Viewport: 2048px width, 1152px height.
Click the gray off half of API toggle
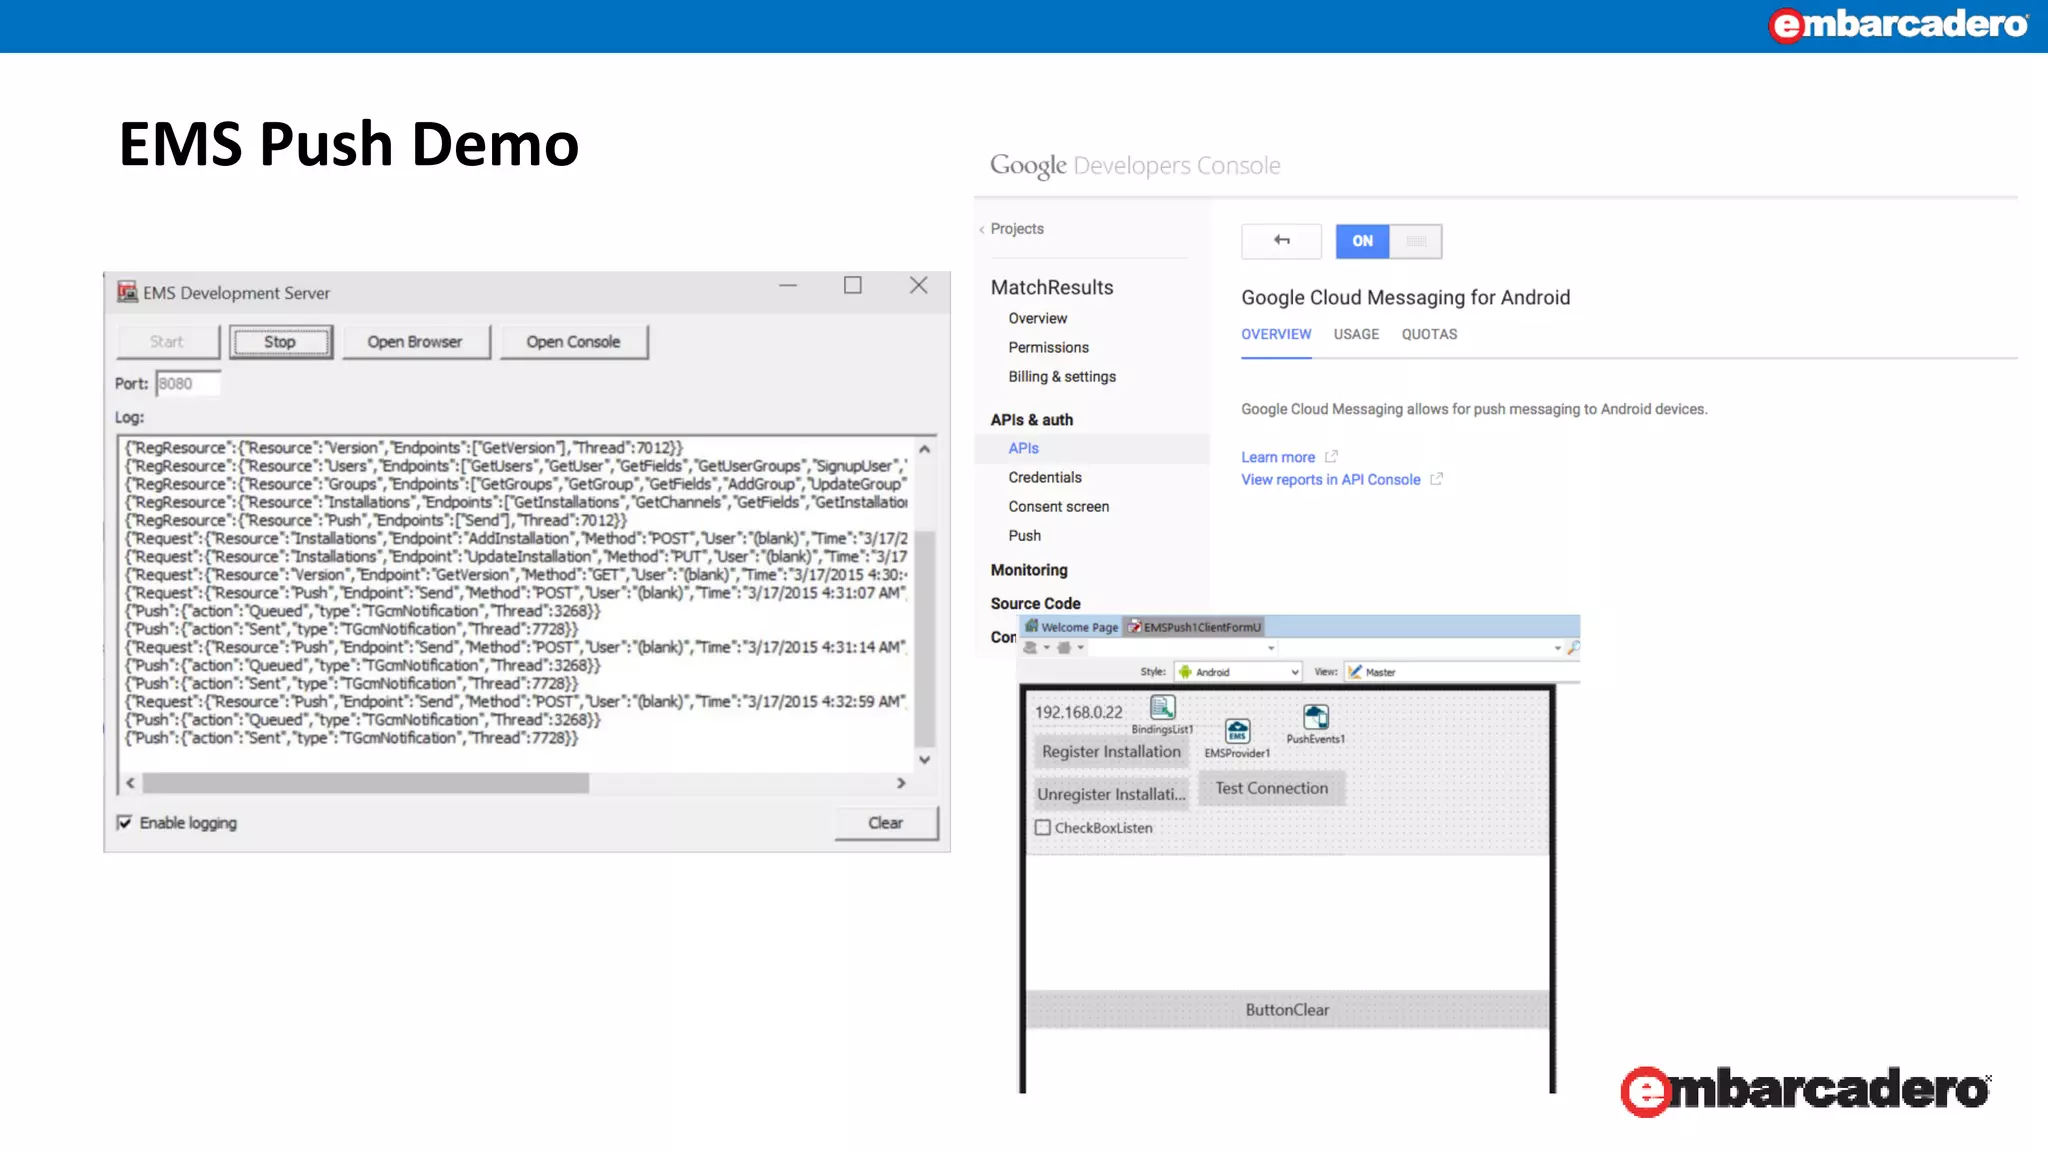coord(1416,241)
